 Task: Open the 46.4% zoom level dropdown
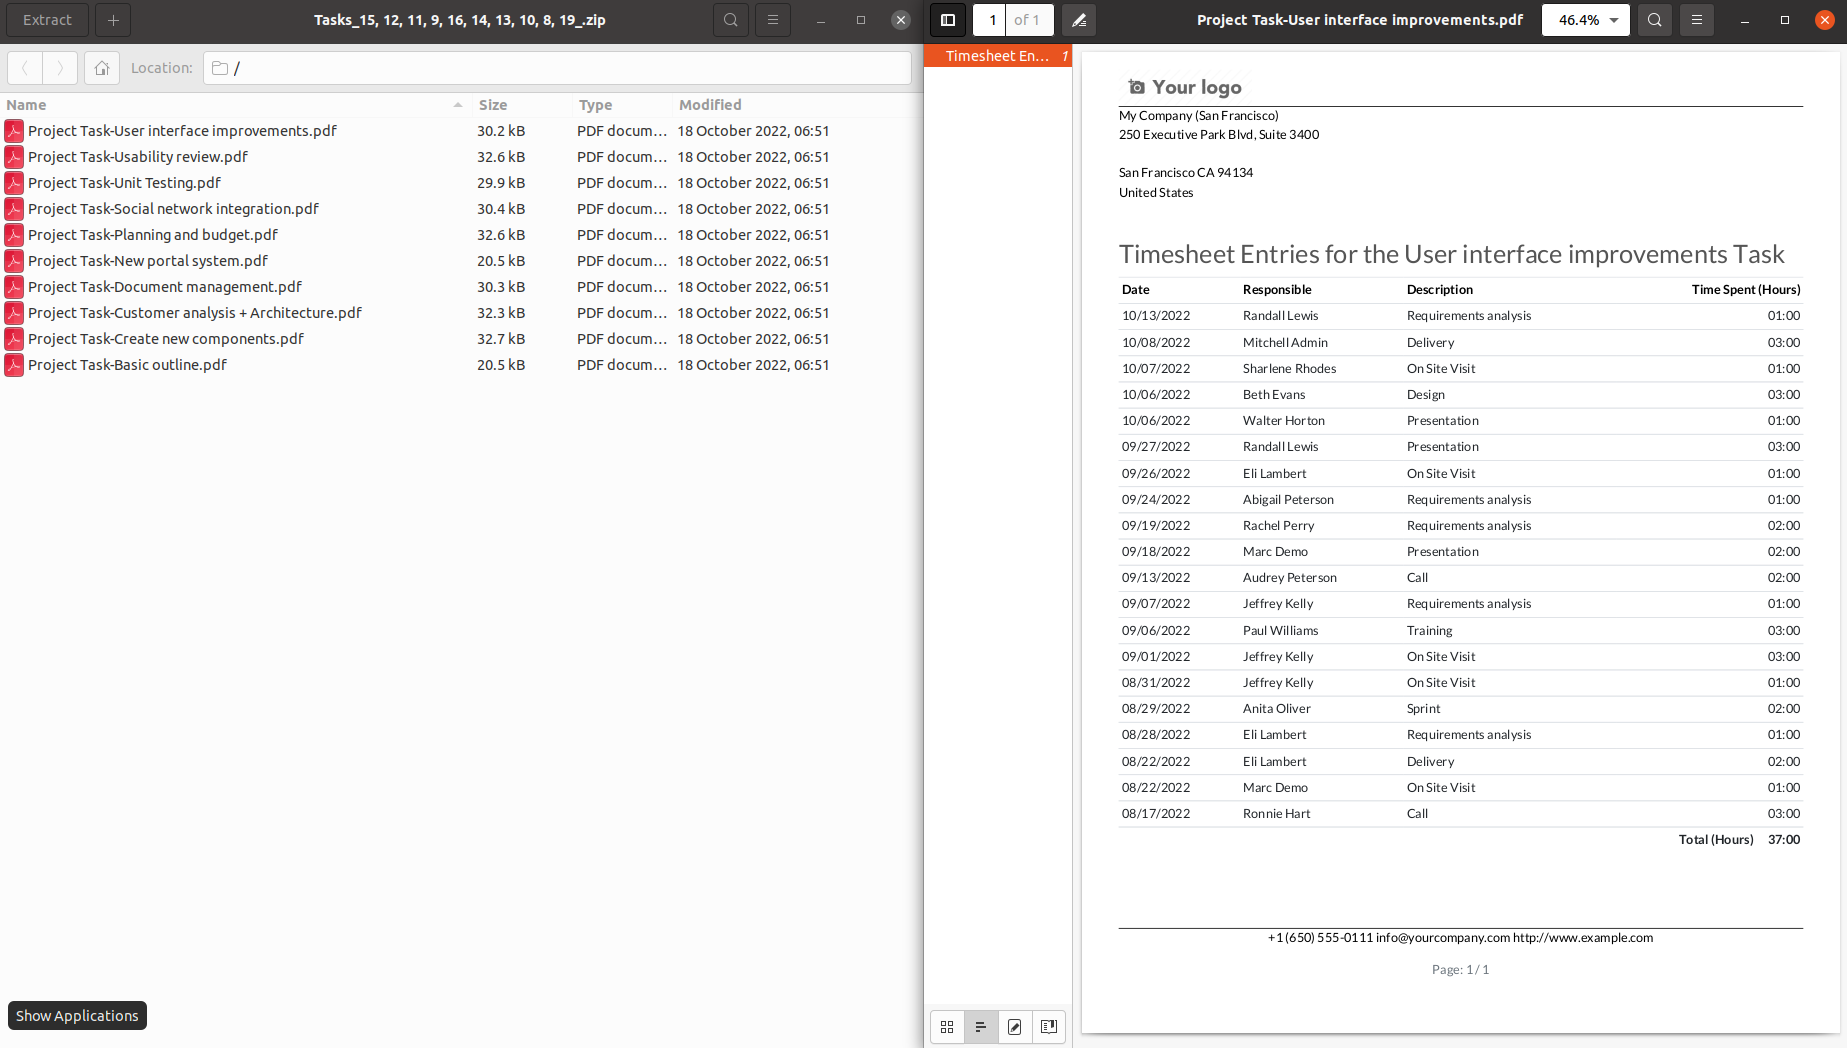click(1586, 20)
